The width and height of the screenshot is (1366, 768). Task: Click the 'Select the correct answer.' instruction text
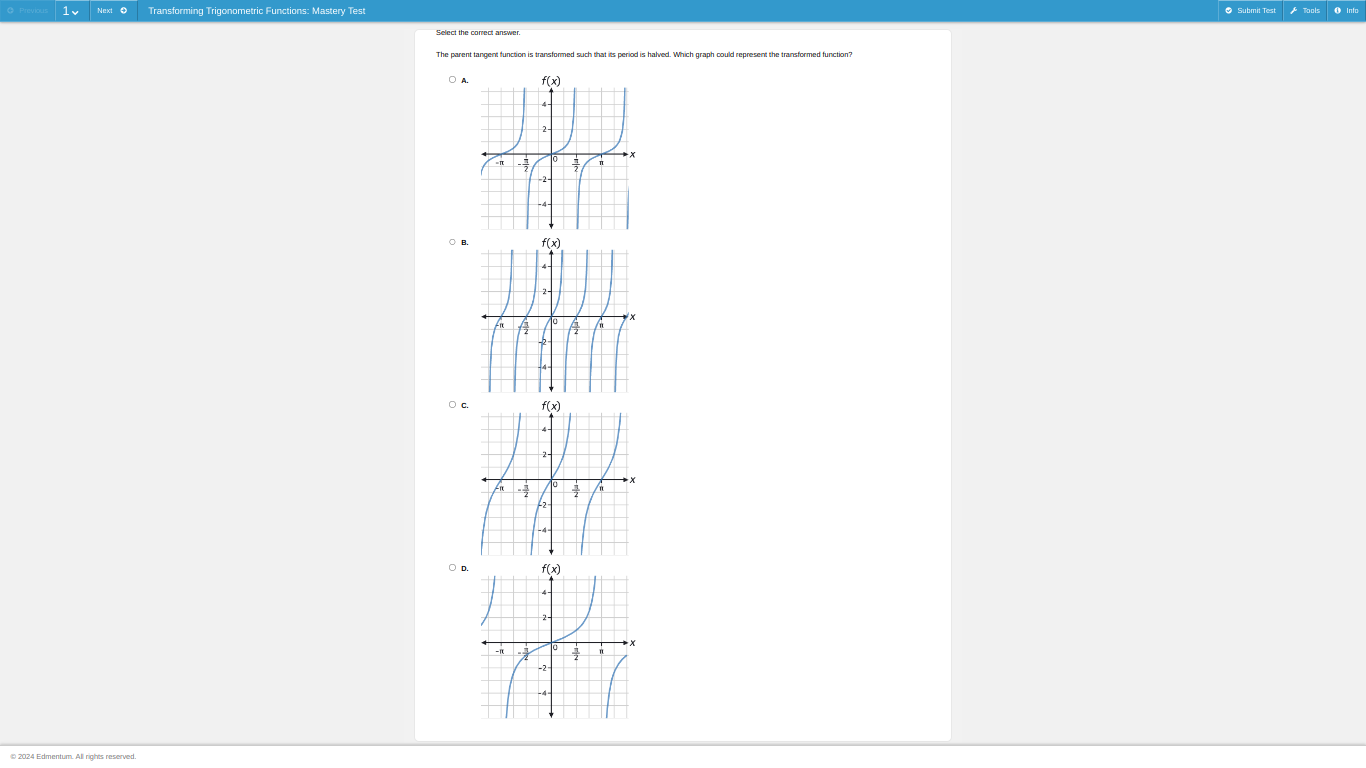point(478,33)
